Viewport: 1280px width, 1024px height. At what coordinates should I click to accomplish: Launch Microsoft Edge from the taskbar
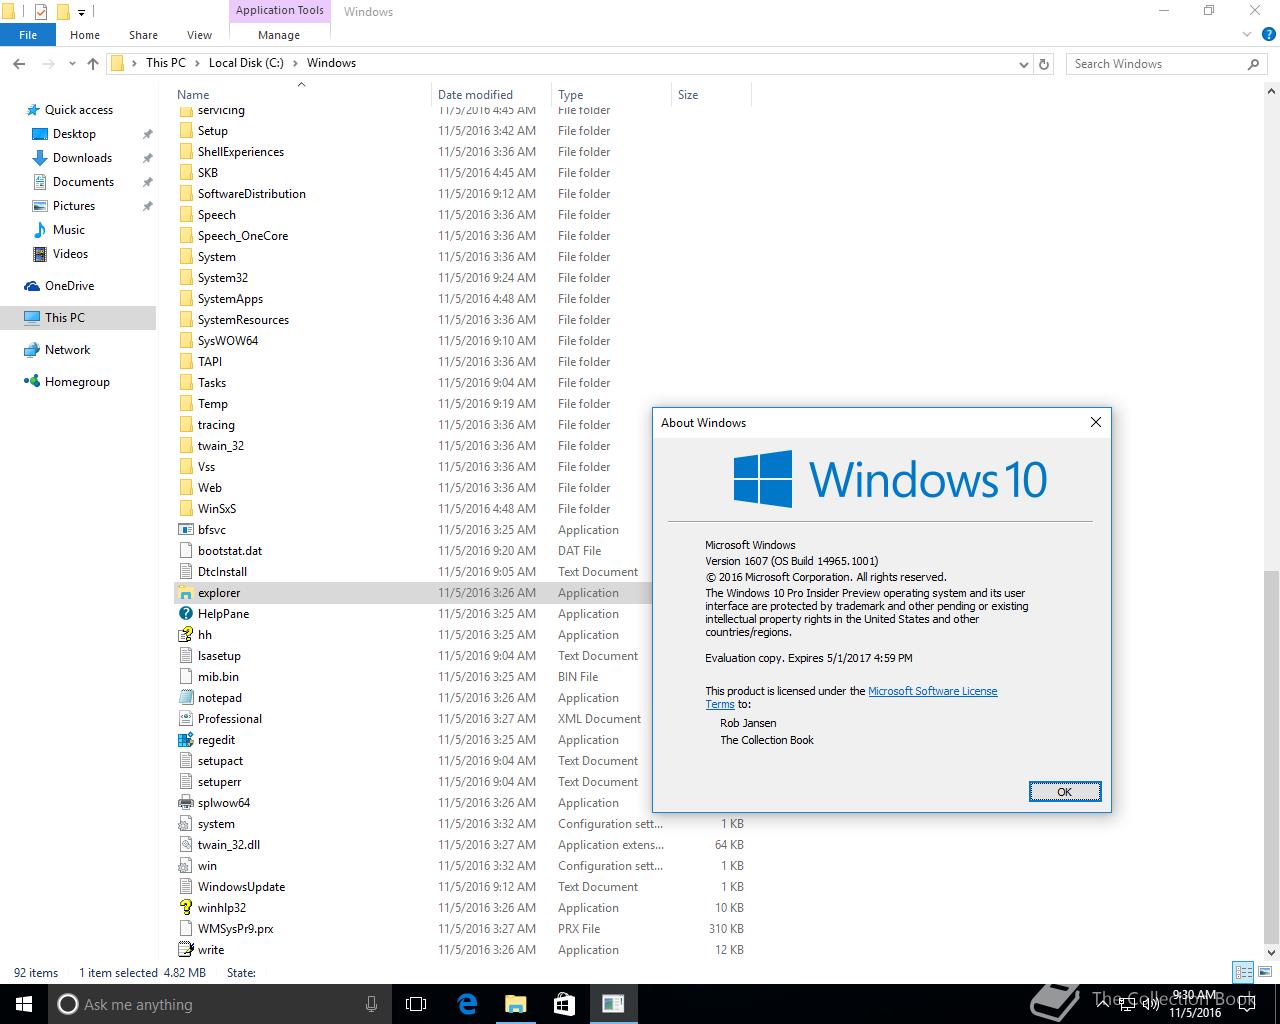click(467, 1004)
